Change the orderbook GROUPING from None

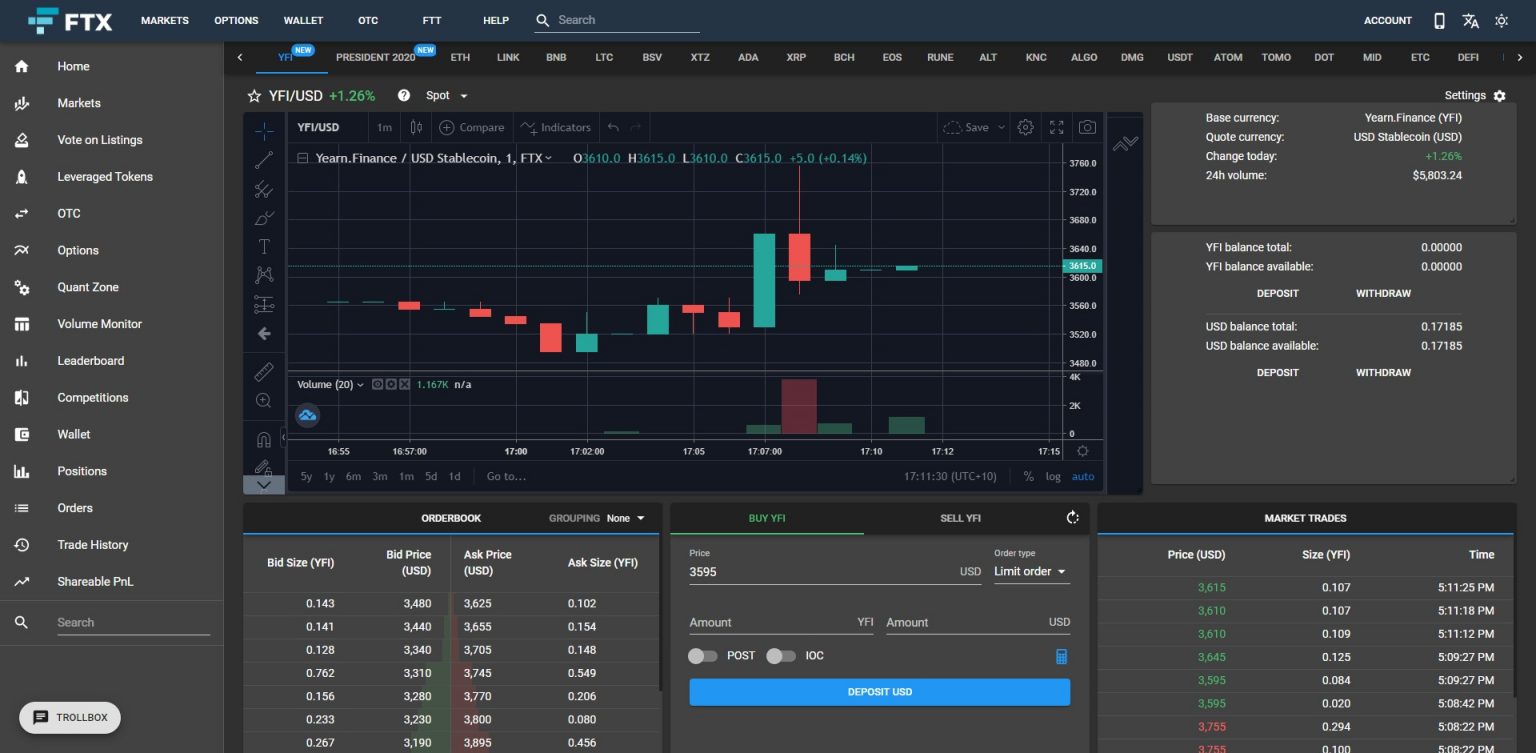pos(621,518)
